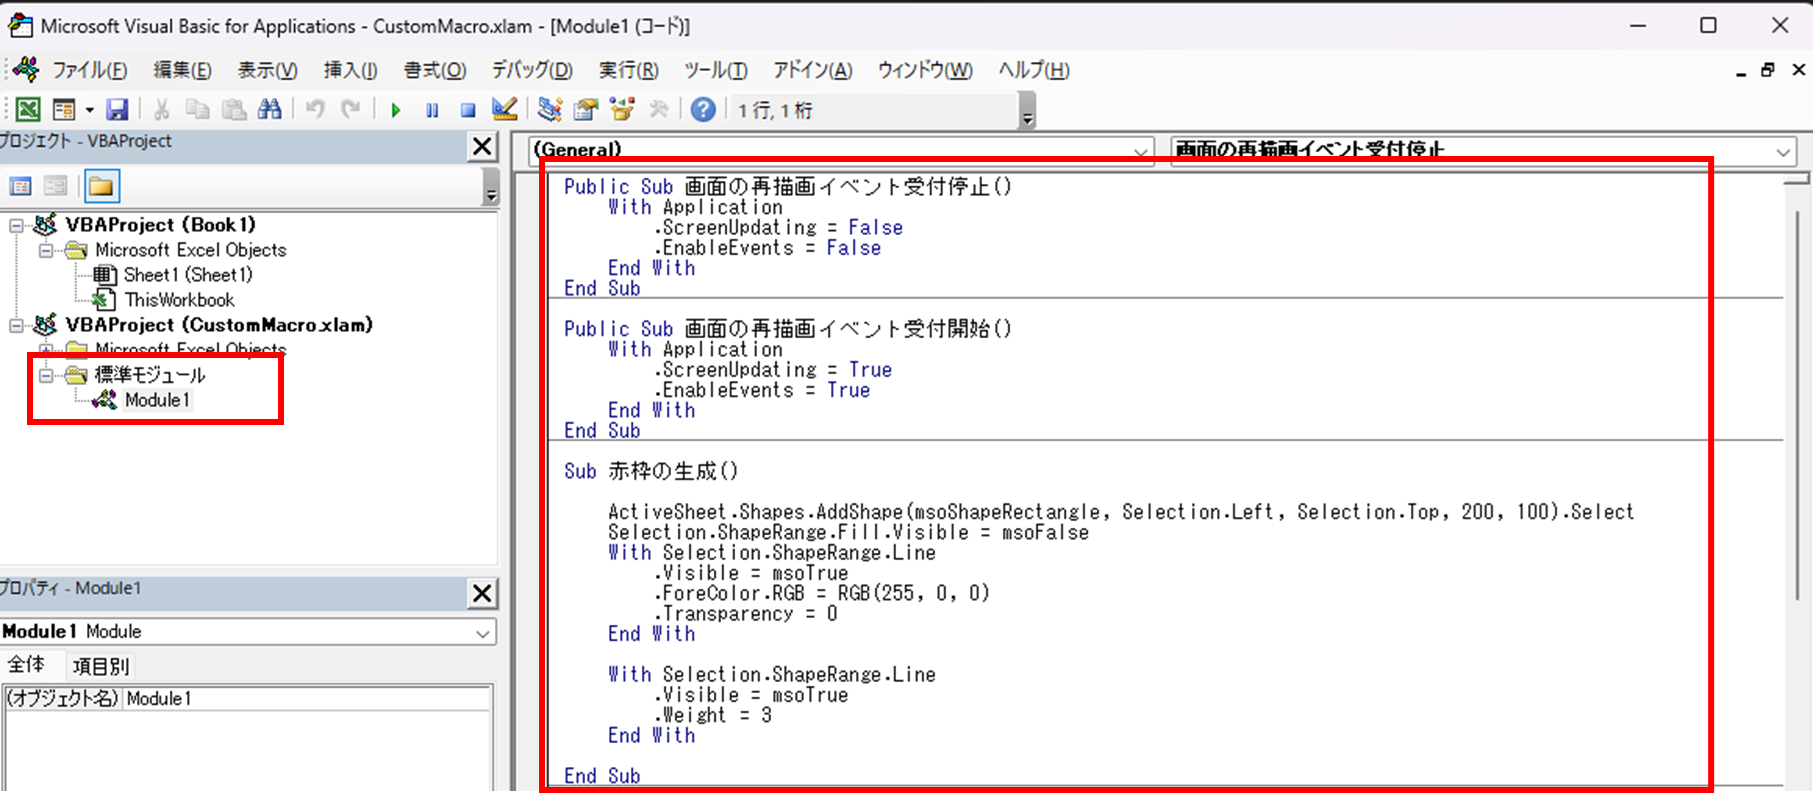Open the 編集(E) menu
The height and width of the screenshot is (793, 1813).
pyautogui.click(x=182, y=70)
